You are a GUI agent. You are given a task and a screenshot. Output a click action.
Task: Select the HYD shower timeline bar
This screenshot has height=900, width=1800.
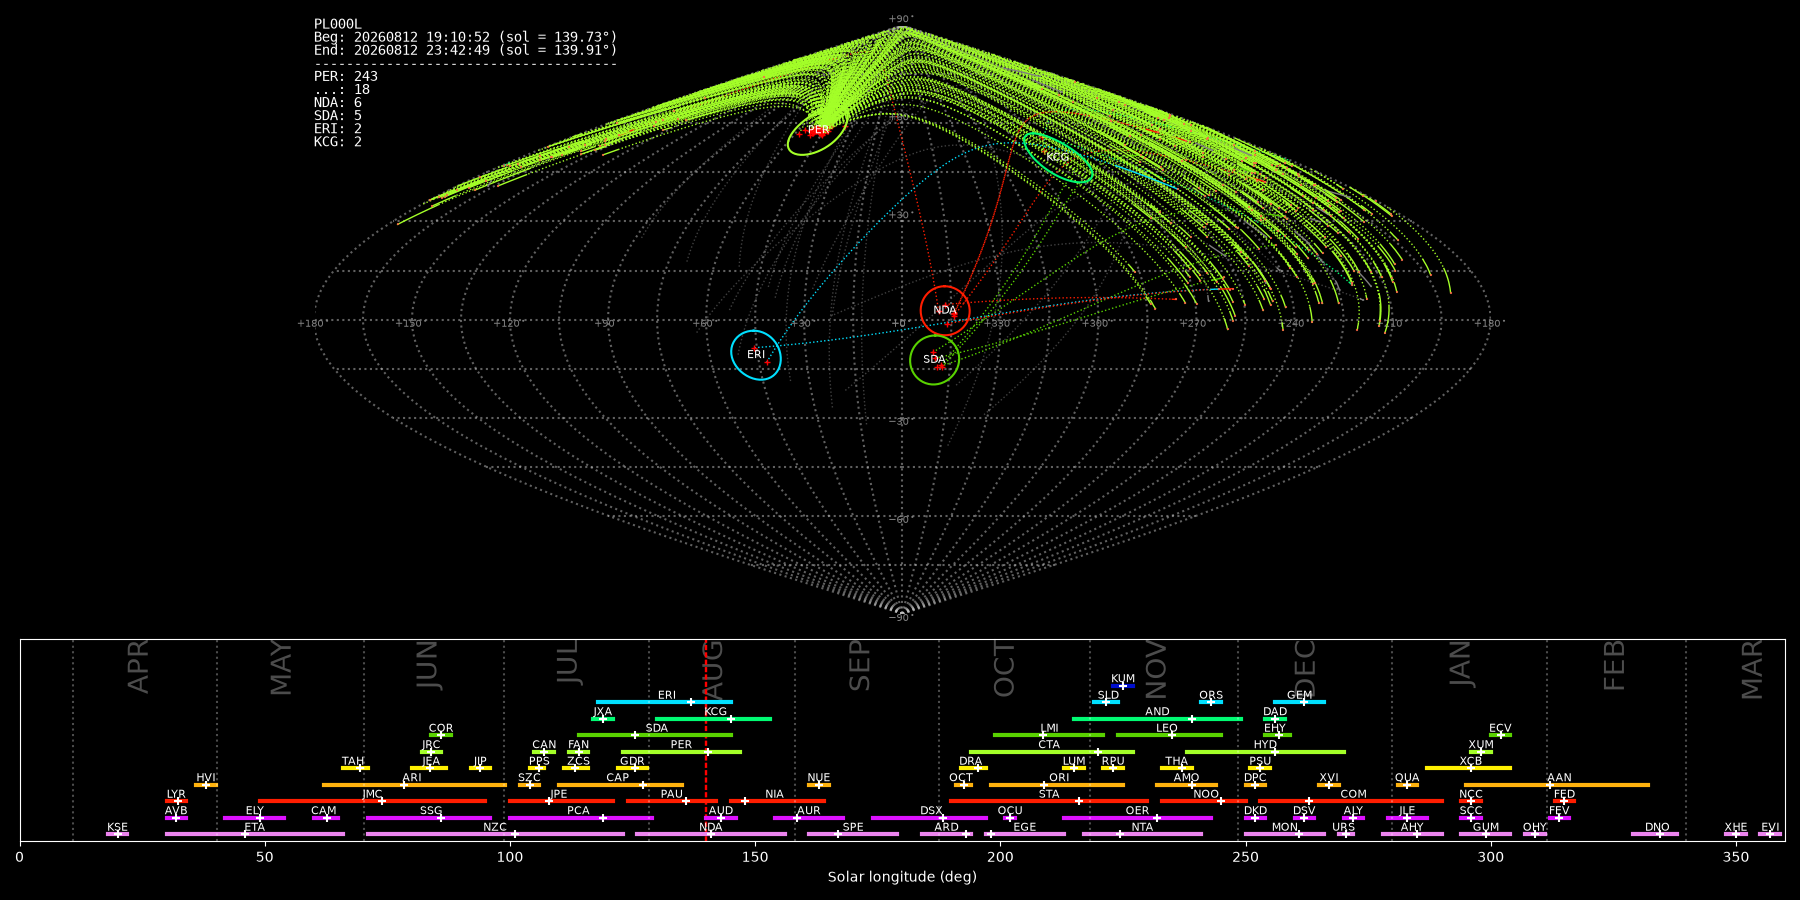pos(1265,751)
